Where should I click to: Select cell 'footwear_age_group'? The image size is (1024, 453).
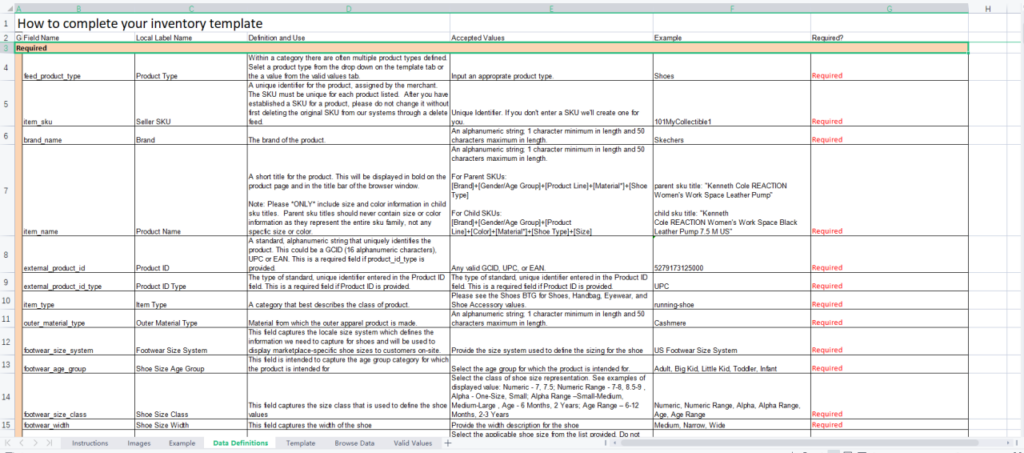[x=78, y=364]
